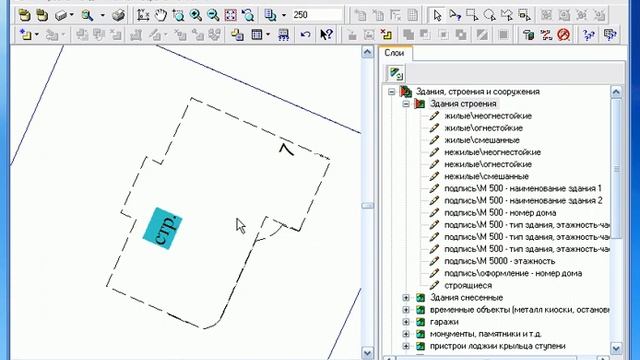The height and width of the screenshot is (360, 640).
Task: Expand the монументы, памятники layer
Action: tap(406, 334)
